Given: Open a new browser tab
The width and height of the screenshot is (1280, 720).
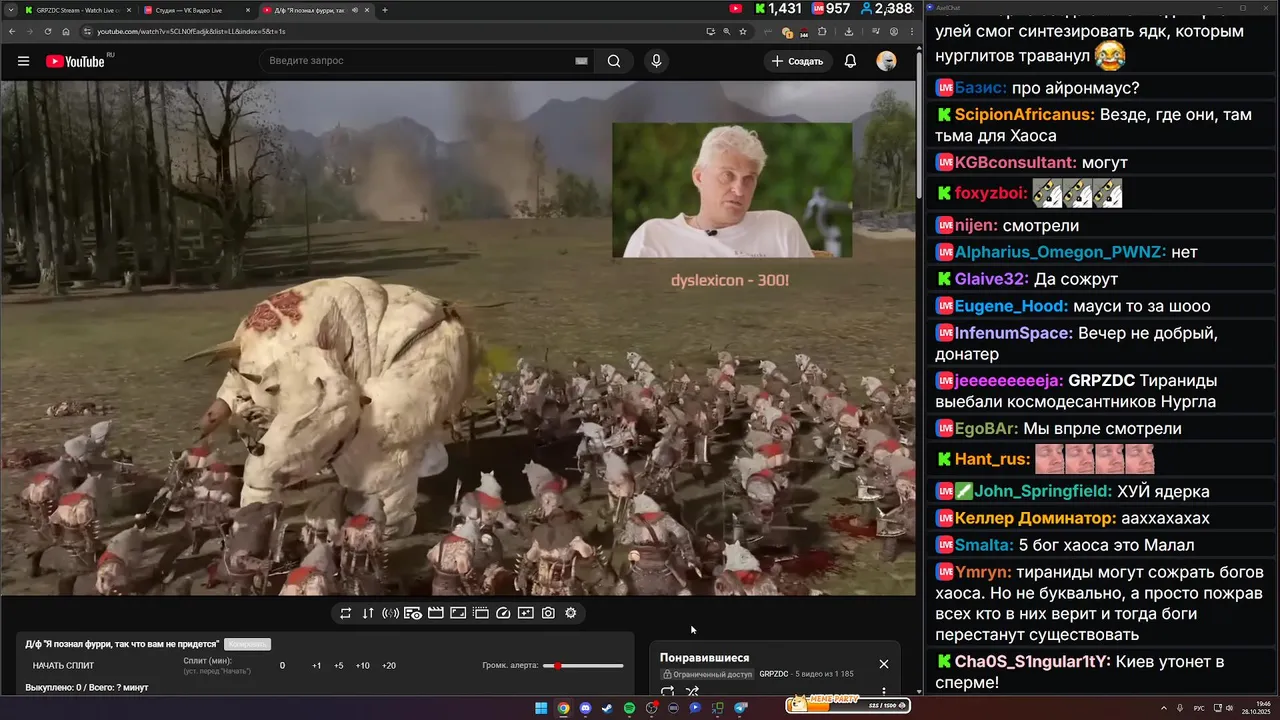Looking at the screenshot, I should click(x=386, y=10).
